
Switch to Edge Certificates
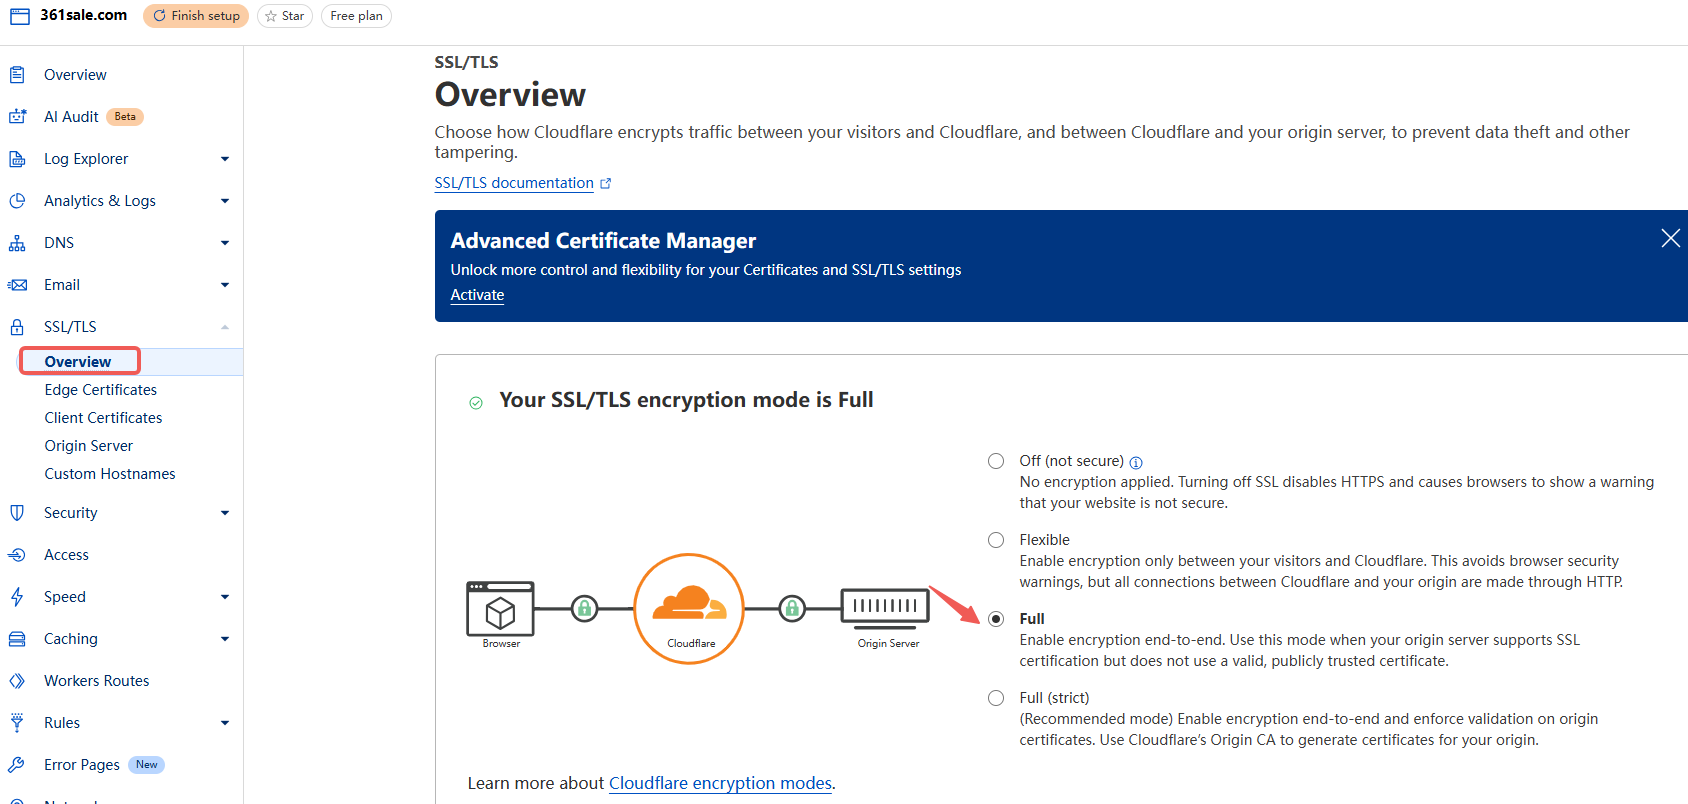100,389
